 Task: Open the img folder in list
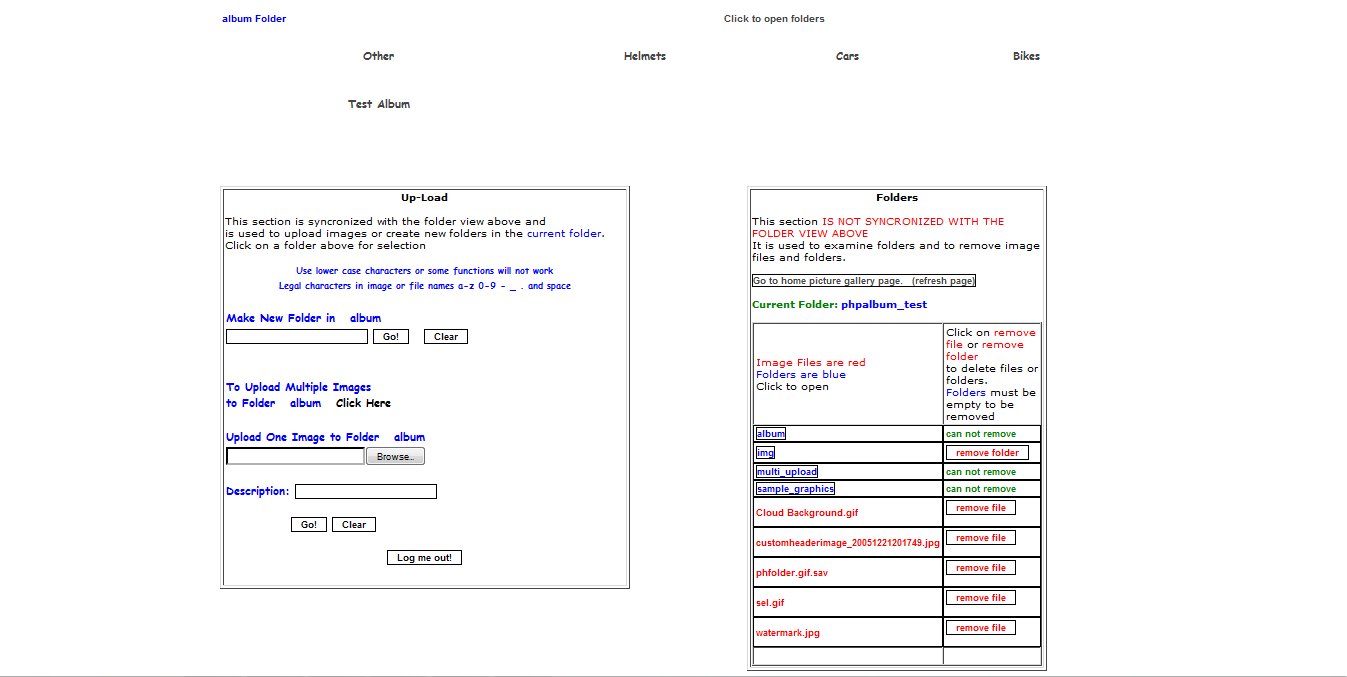[x=765, y=453]
